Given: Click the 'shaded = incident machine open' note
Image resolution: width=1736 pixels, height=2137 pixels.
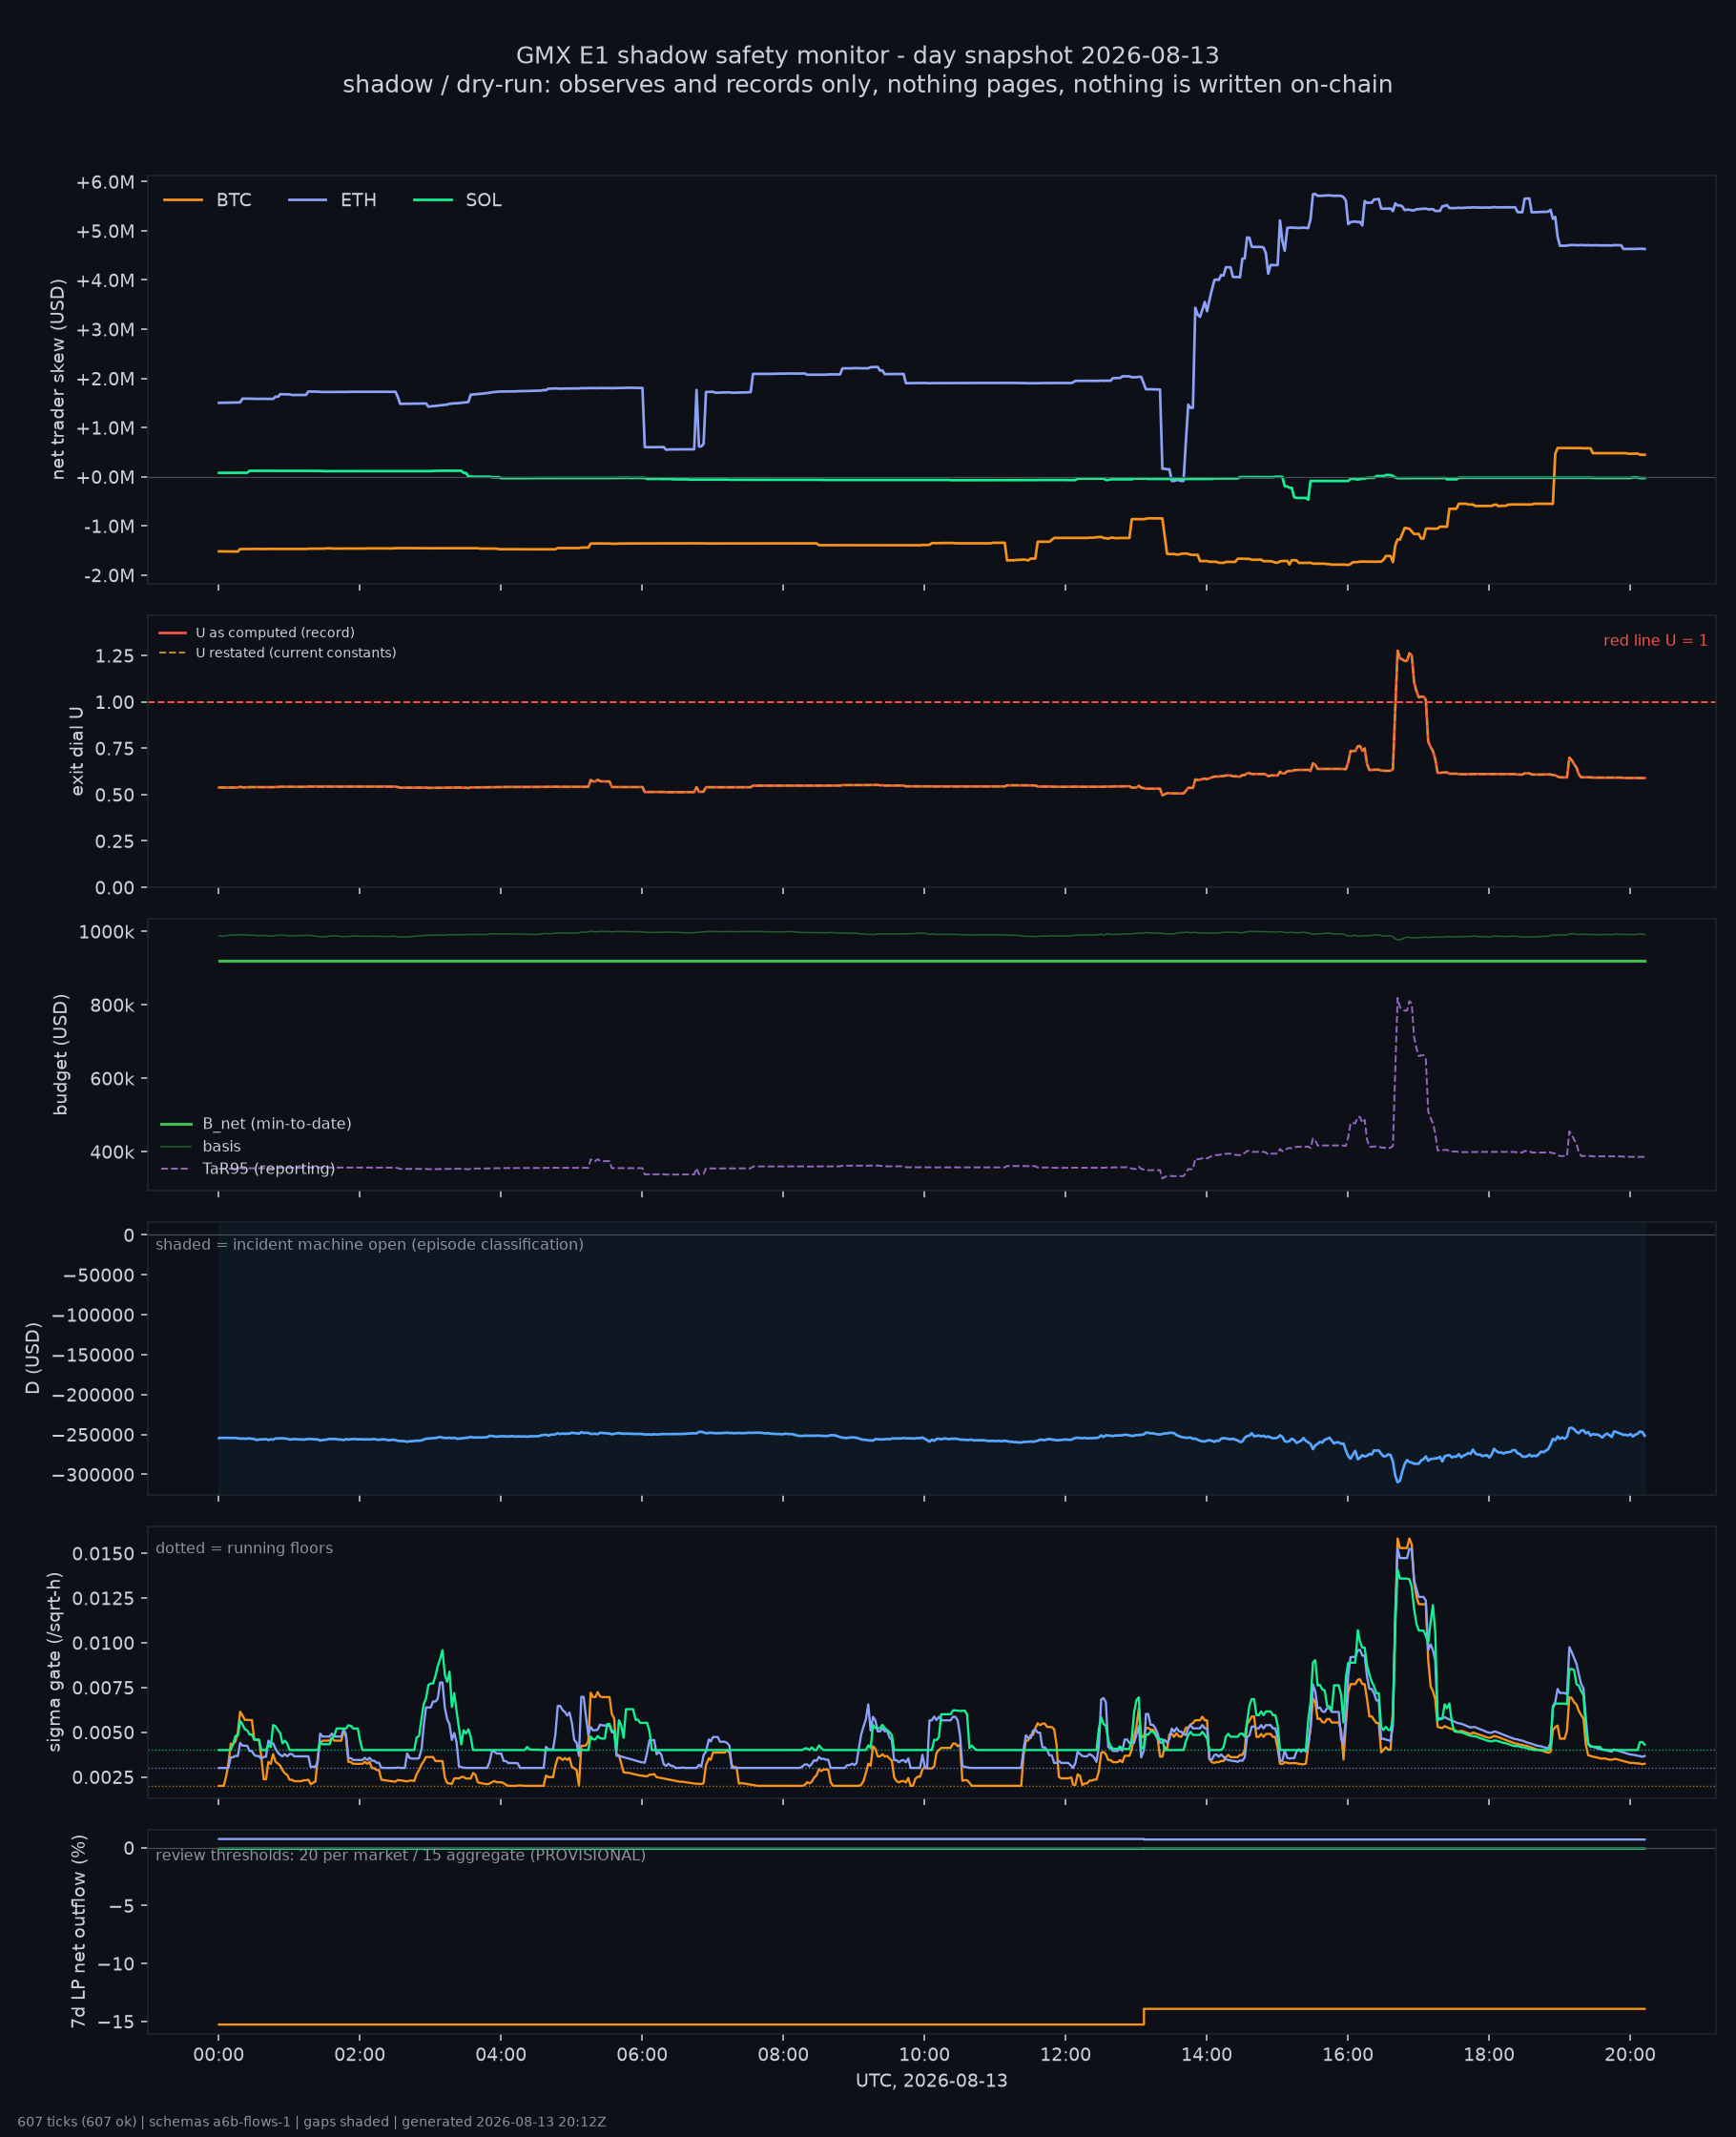Looking at the screenshot, I should (369, 1244).
